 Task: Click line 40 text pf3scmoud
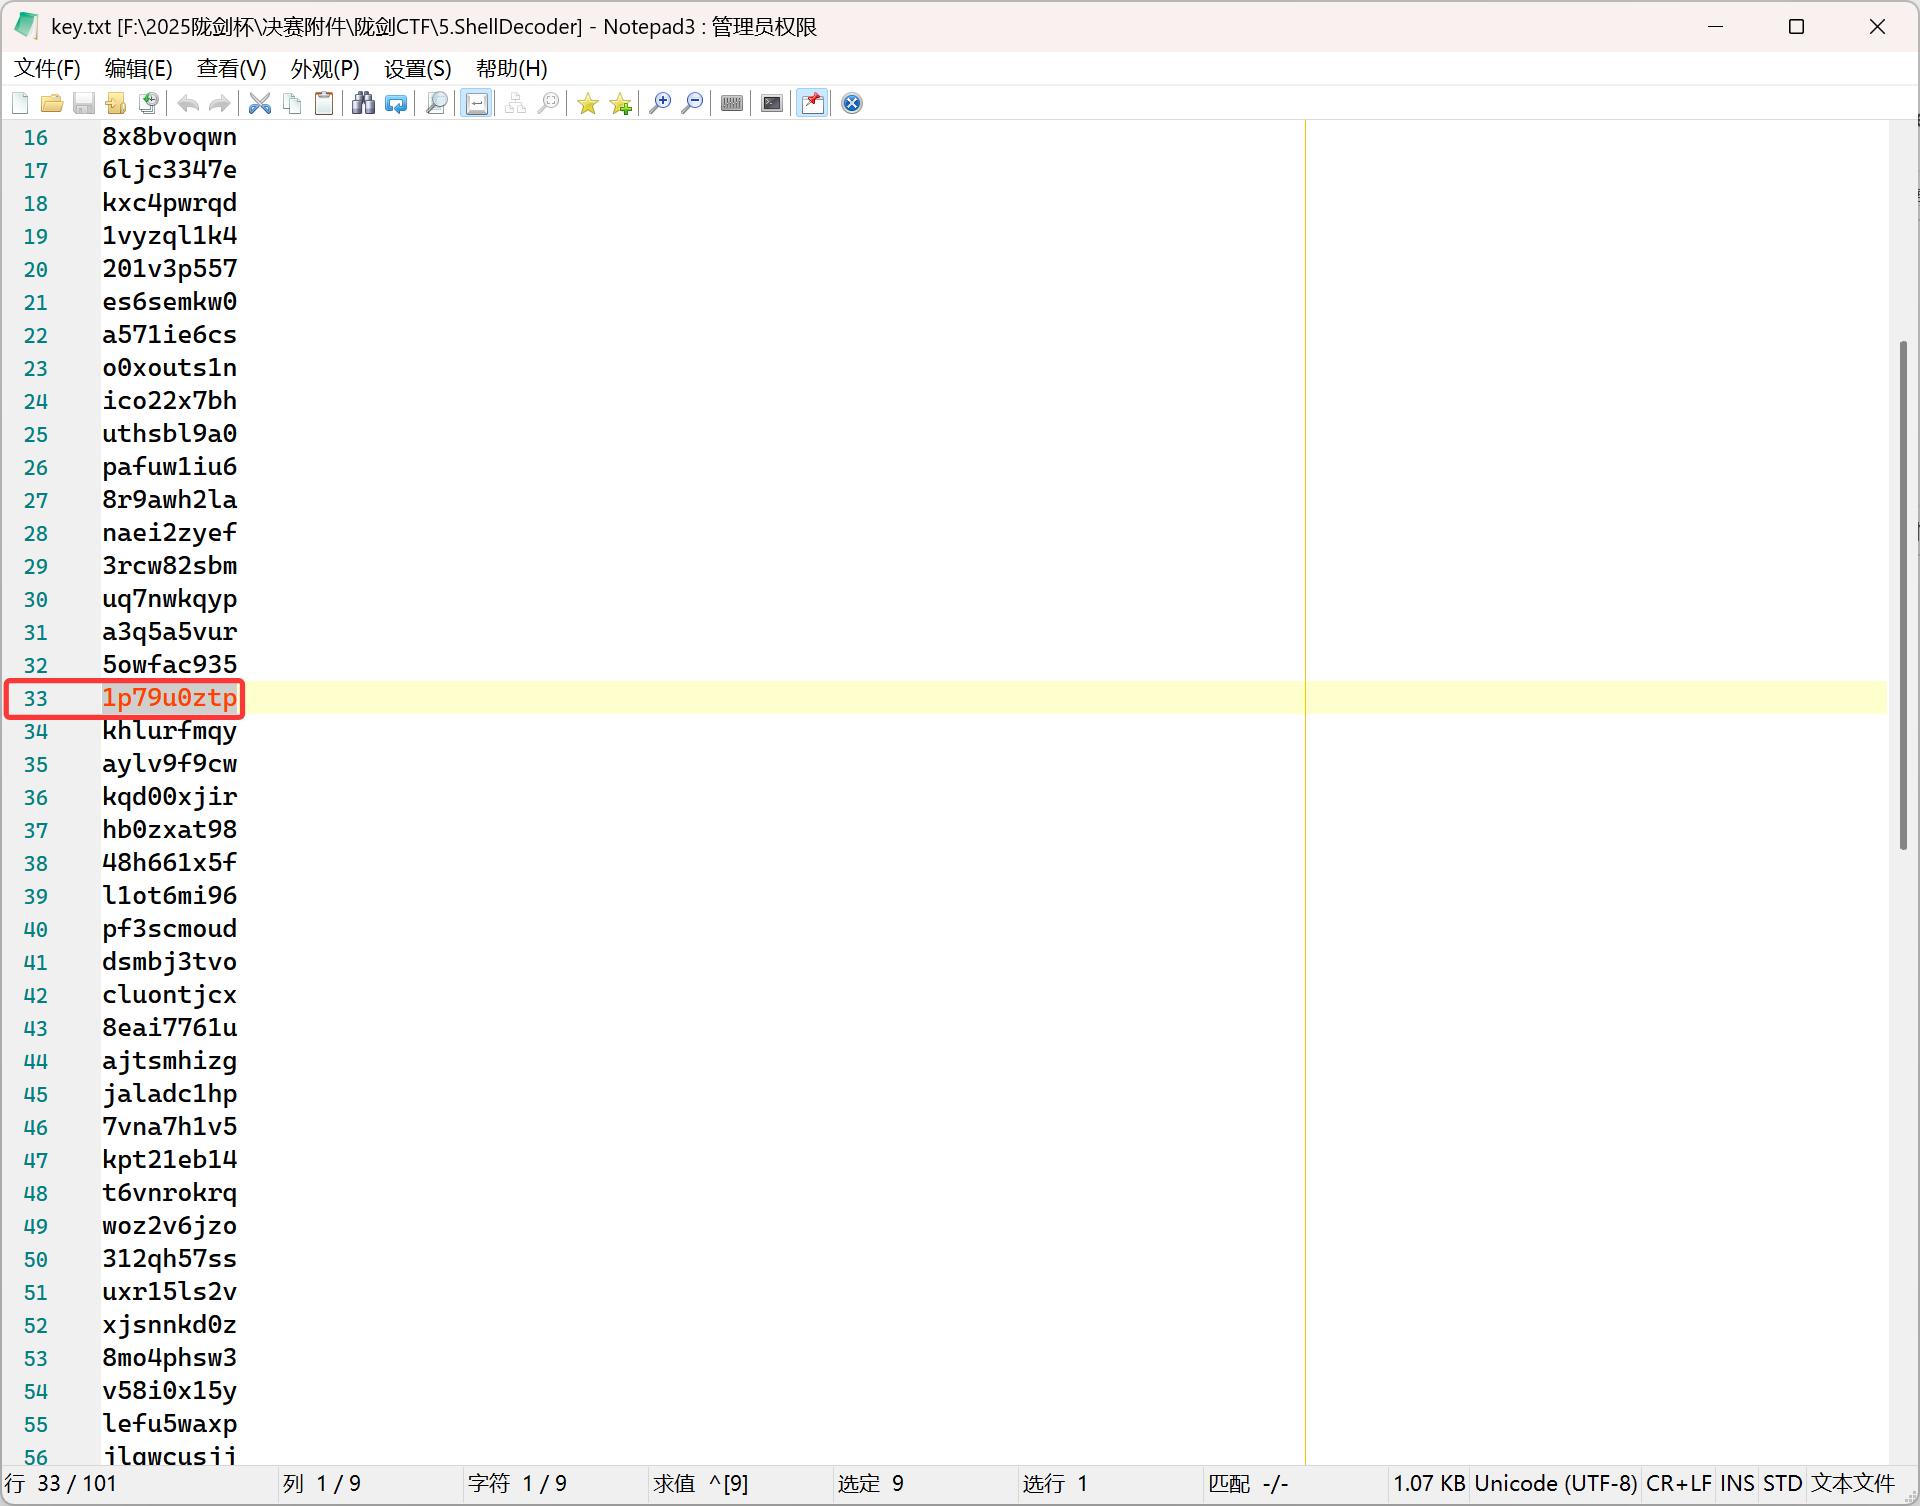tap(169, 929)
